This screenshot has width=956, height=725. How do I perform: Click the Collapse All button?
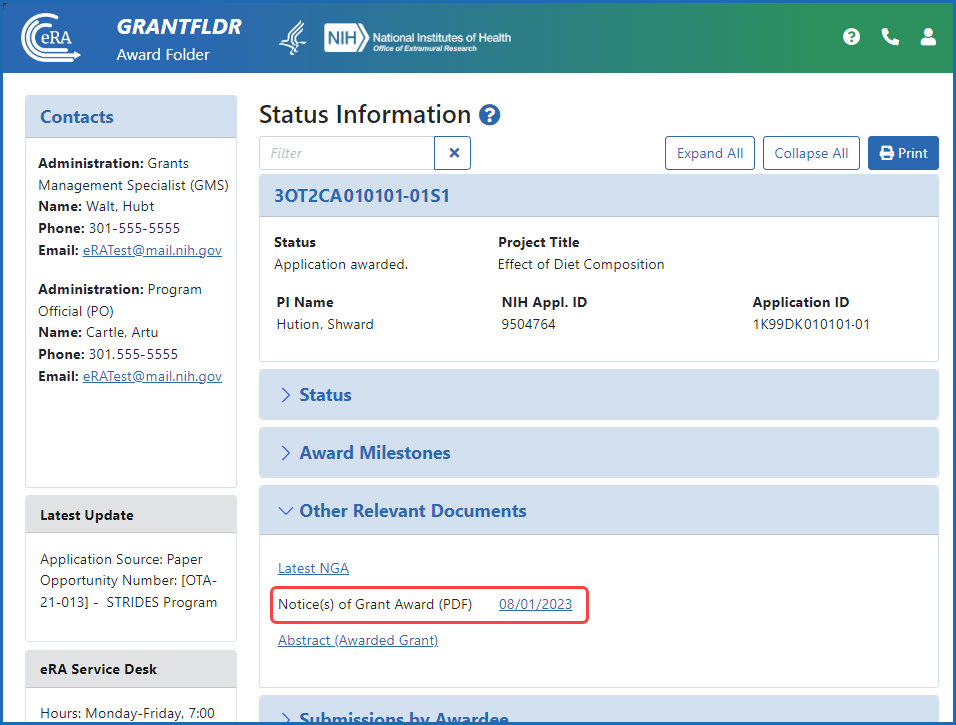click(x=811, y=153)
